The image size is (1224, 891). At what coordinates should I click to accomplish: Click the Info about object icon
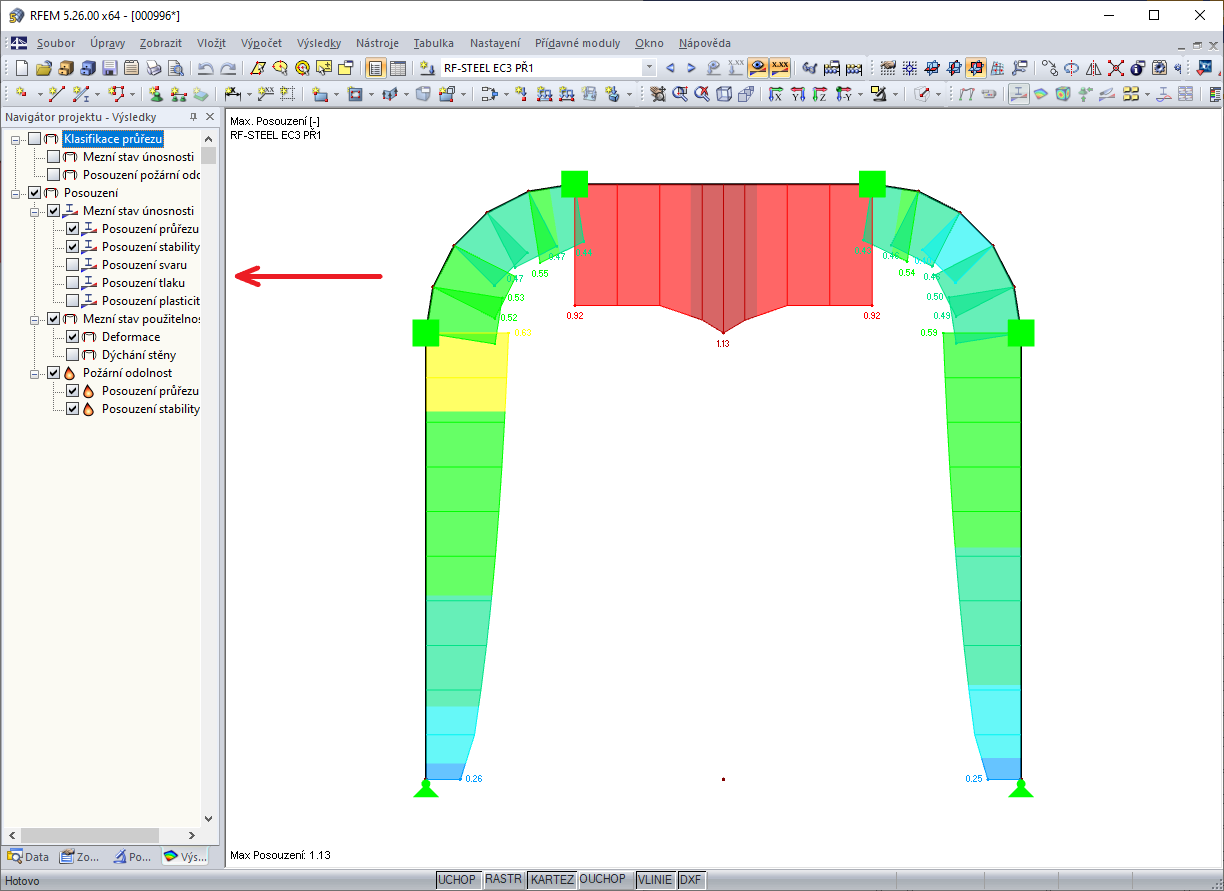tap(1137, 68)
